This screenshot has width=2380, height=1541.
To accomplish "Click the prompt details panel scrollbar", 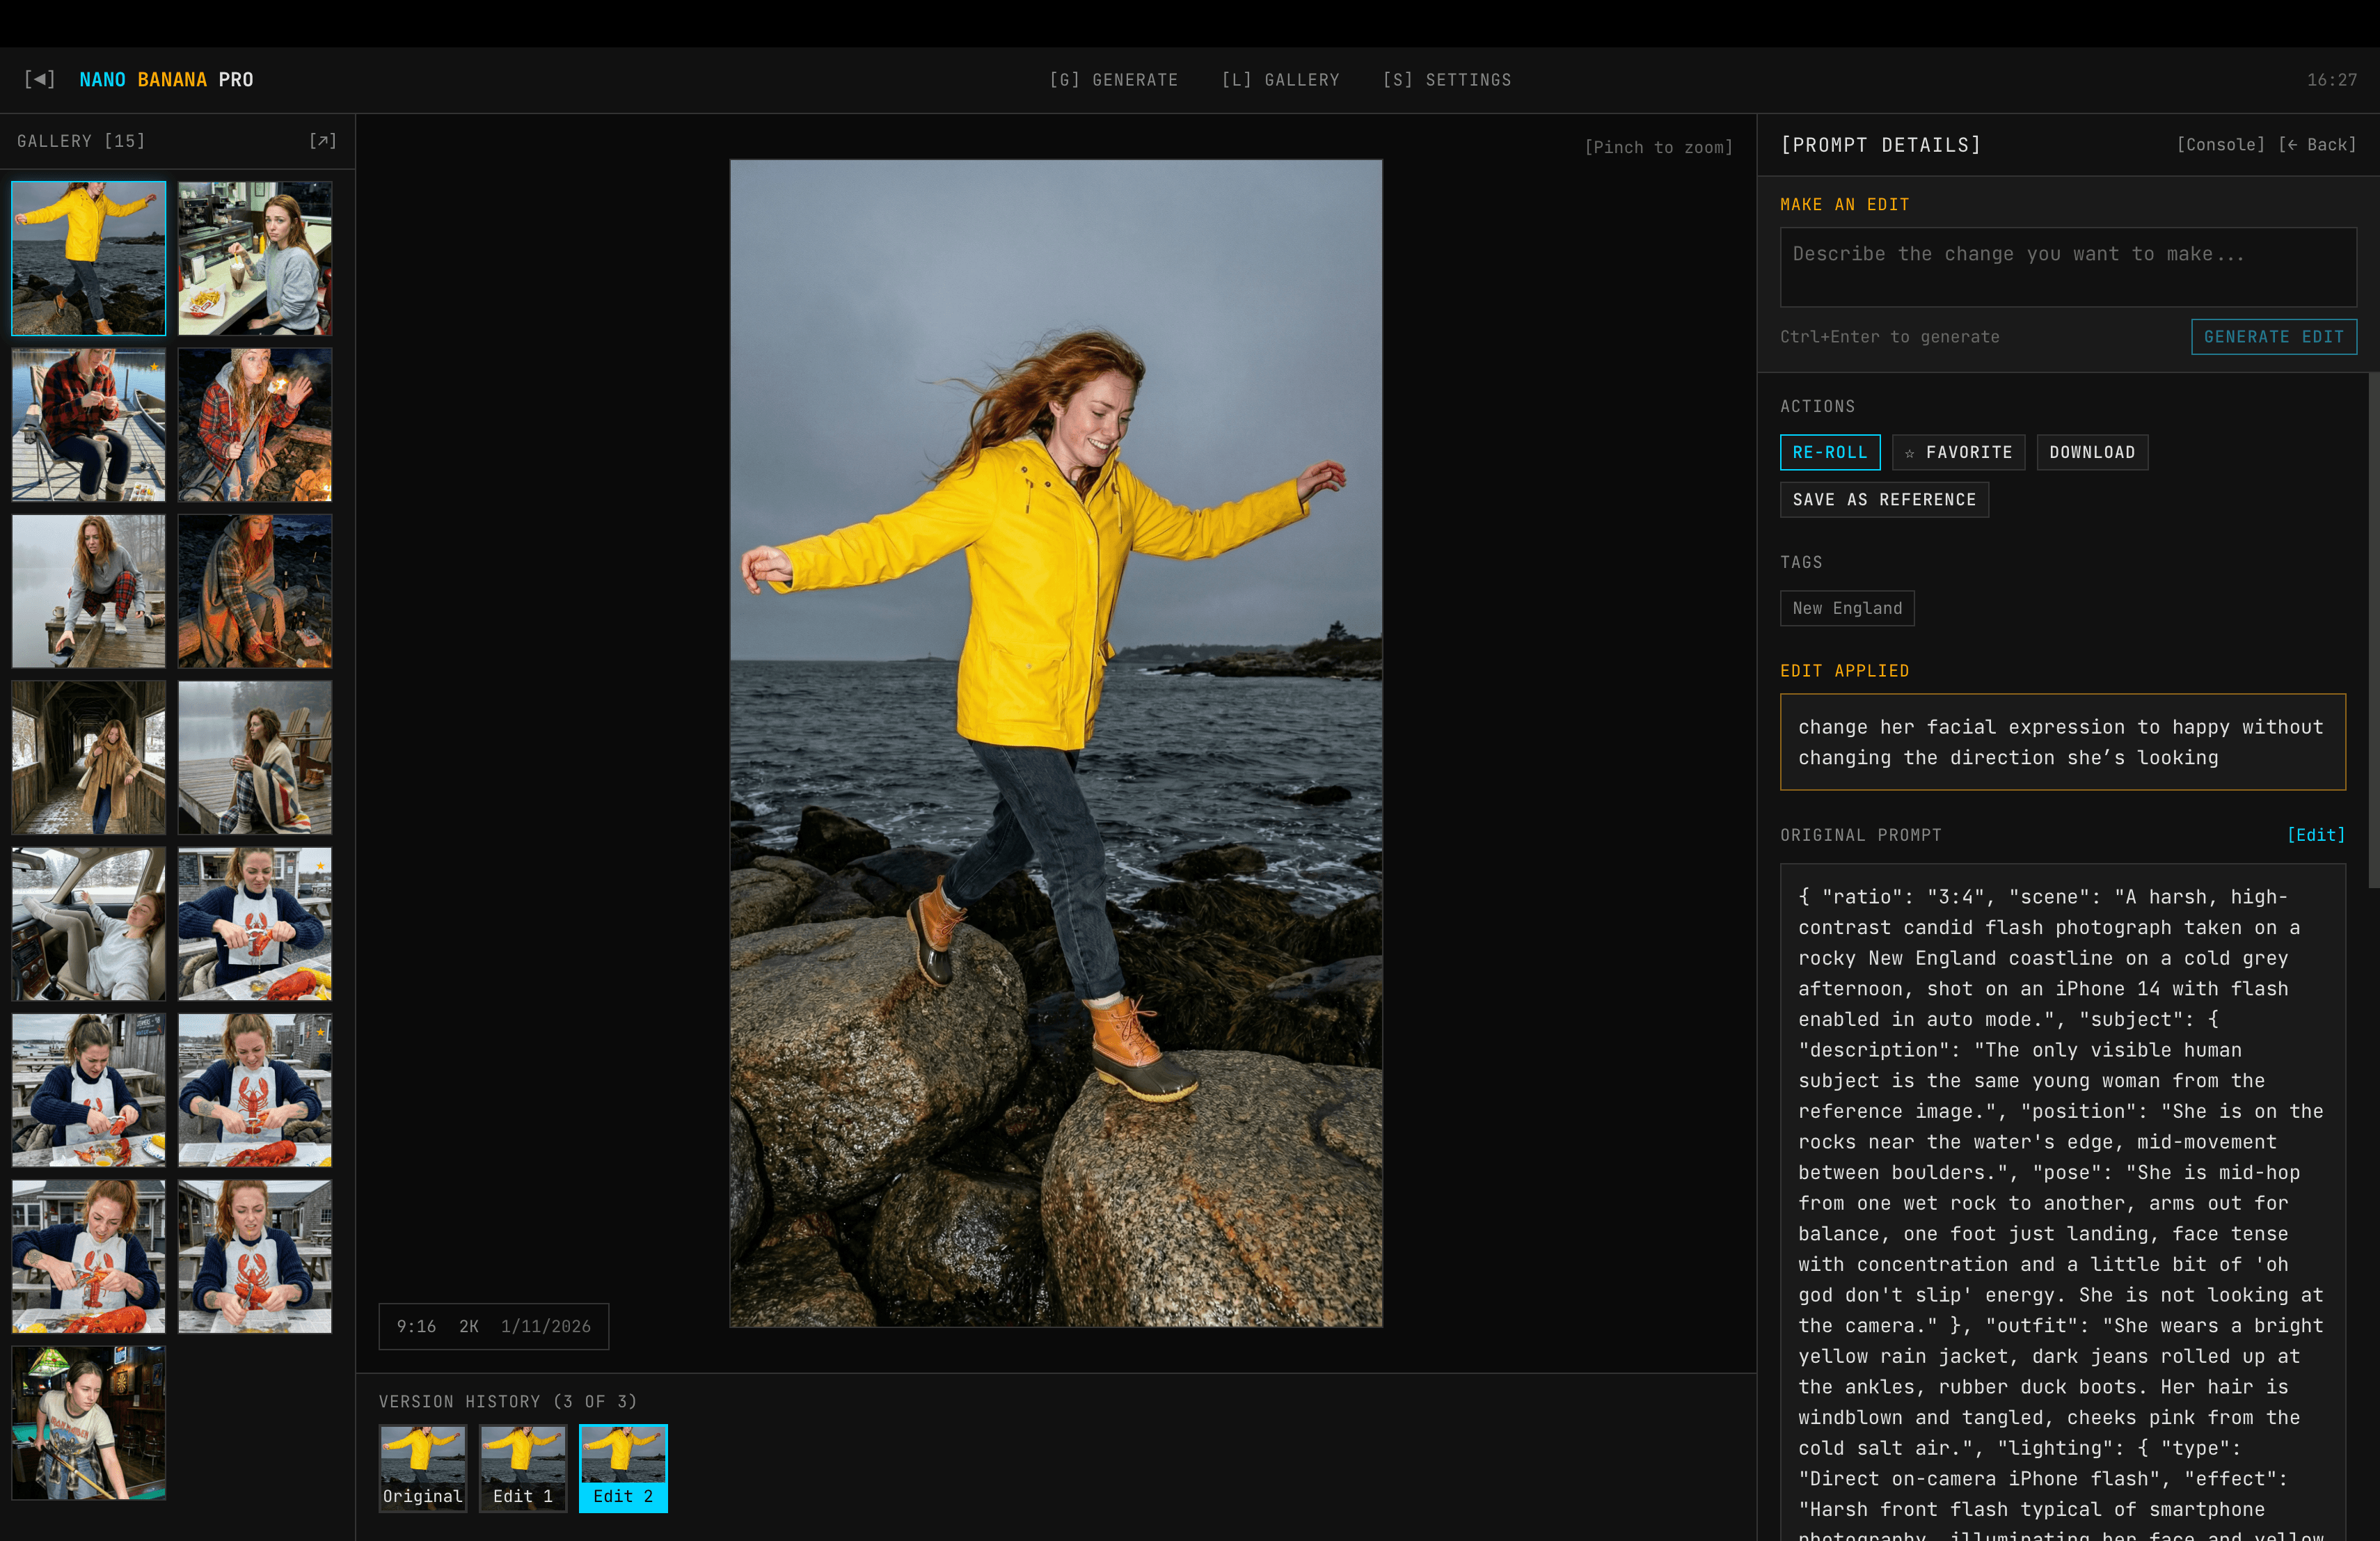I will tap(2373, 630).
